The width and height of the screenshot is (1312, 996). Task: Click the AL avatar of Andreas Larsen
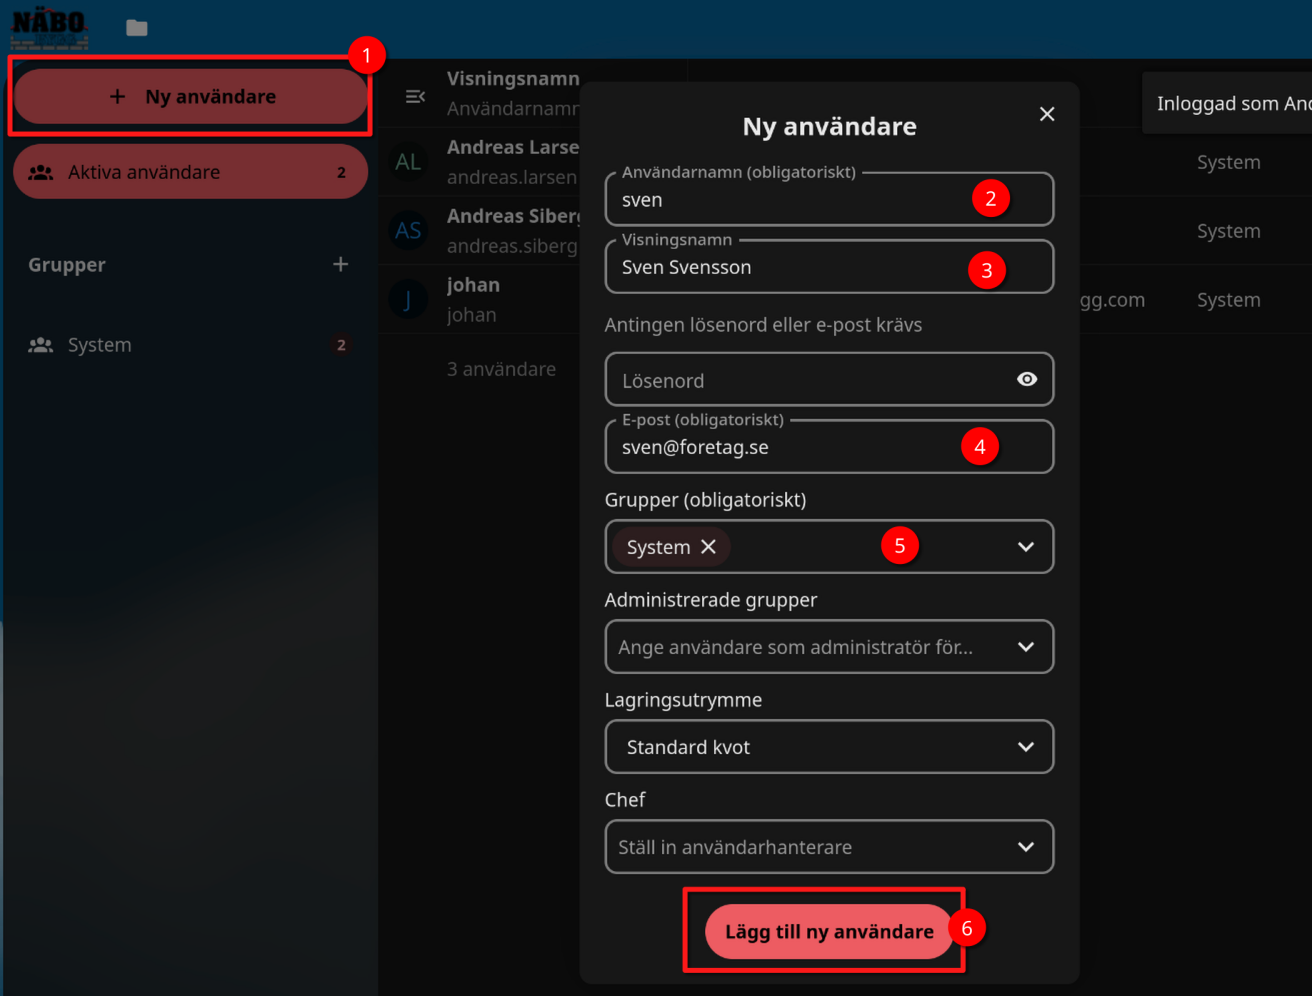pyautogui.click(x=408, y=162)
